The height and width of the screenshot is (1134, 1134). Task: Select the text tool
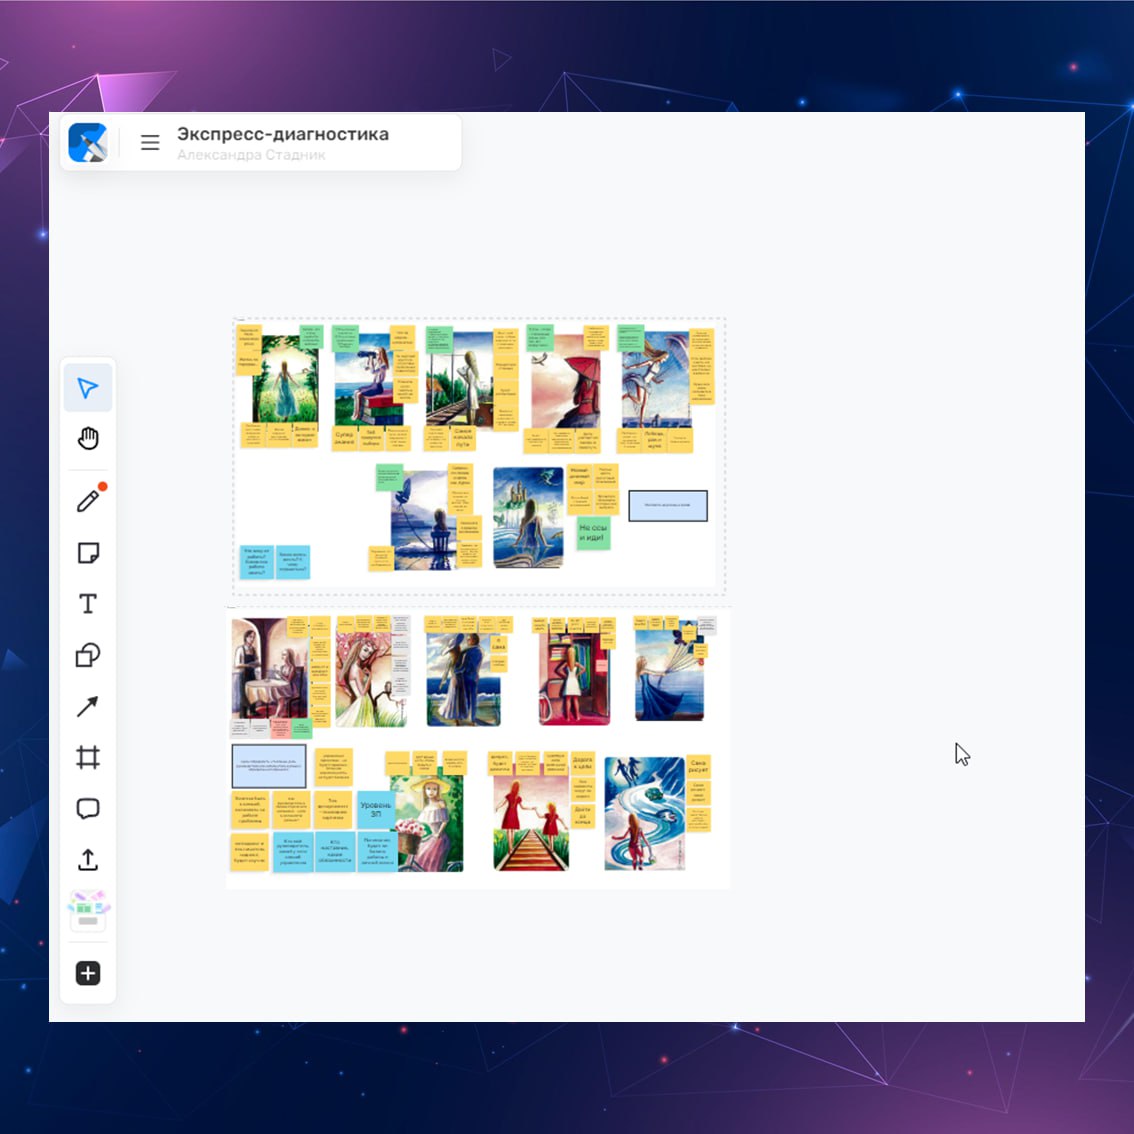pos(88,604)
